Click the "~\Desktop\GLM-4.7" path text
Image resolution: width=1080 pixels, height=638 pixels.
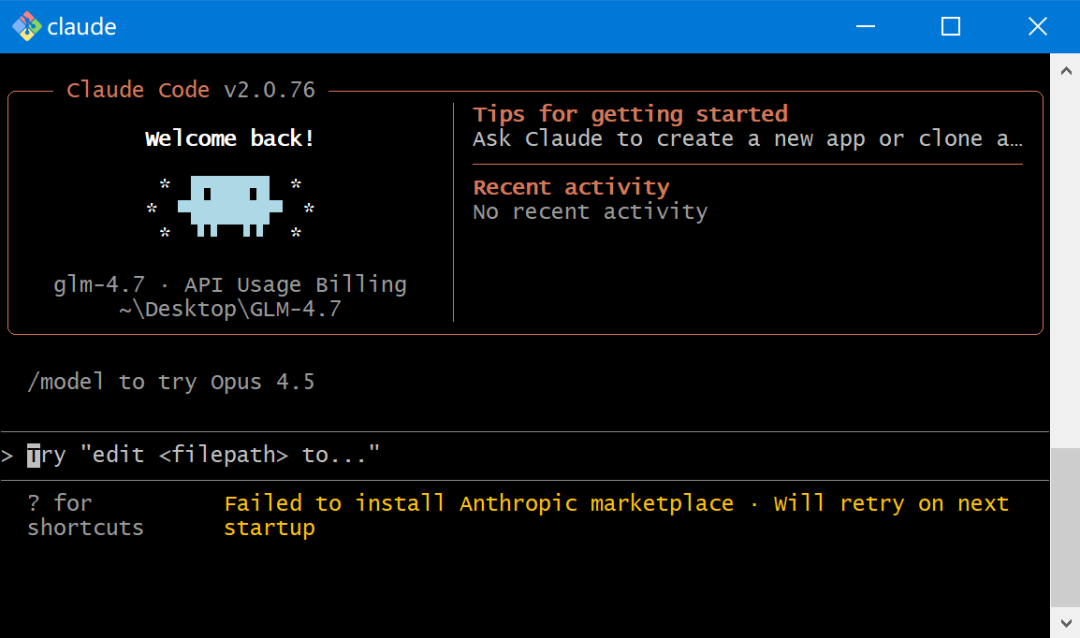pyautogui.click(x=230, y=309)
